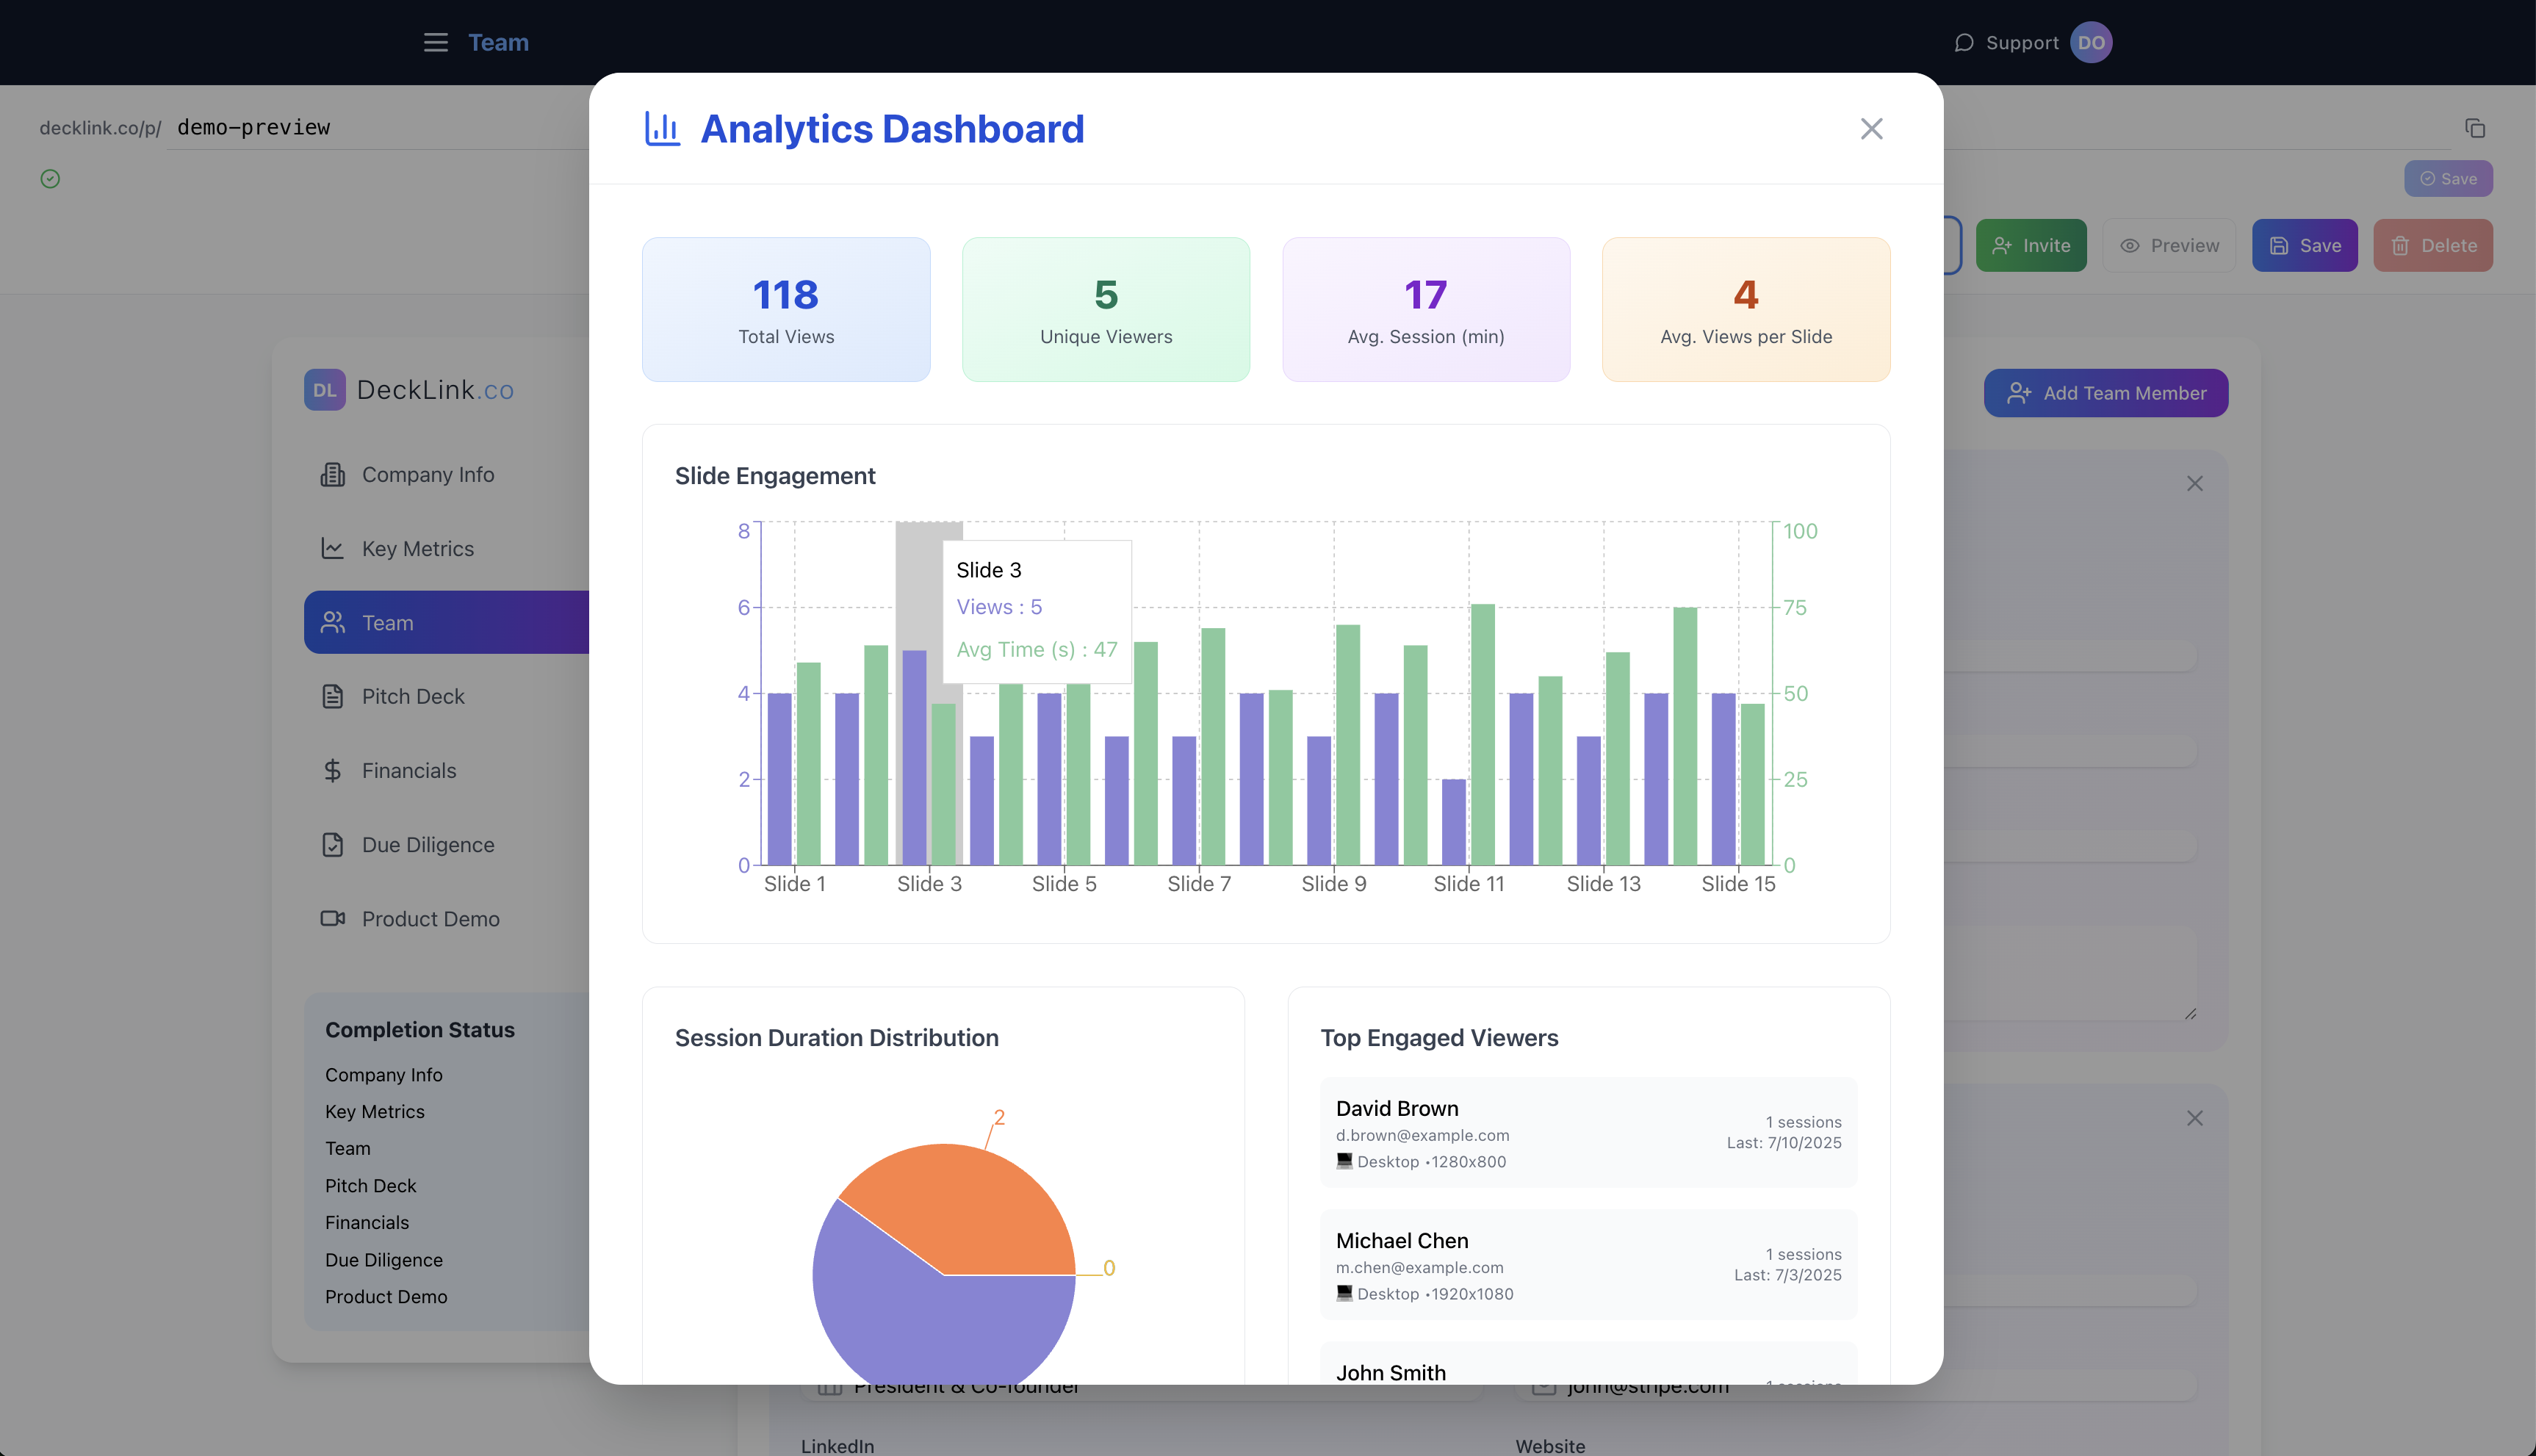The width and height of the screenshot is (2536, 1456).
Task: Click 'Last: 7/3/2025' text
Action: tap(1787, 1275)
